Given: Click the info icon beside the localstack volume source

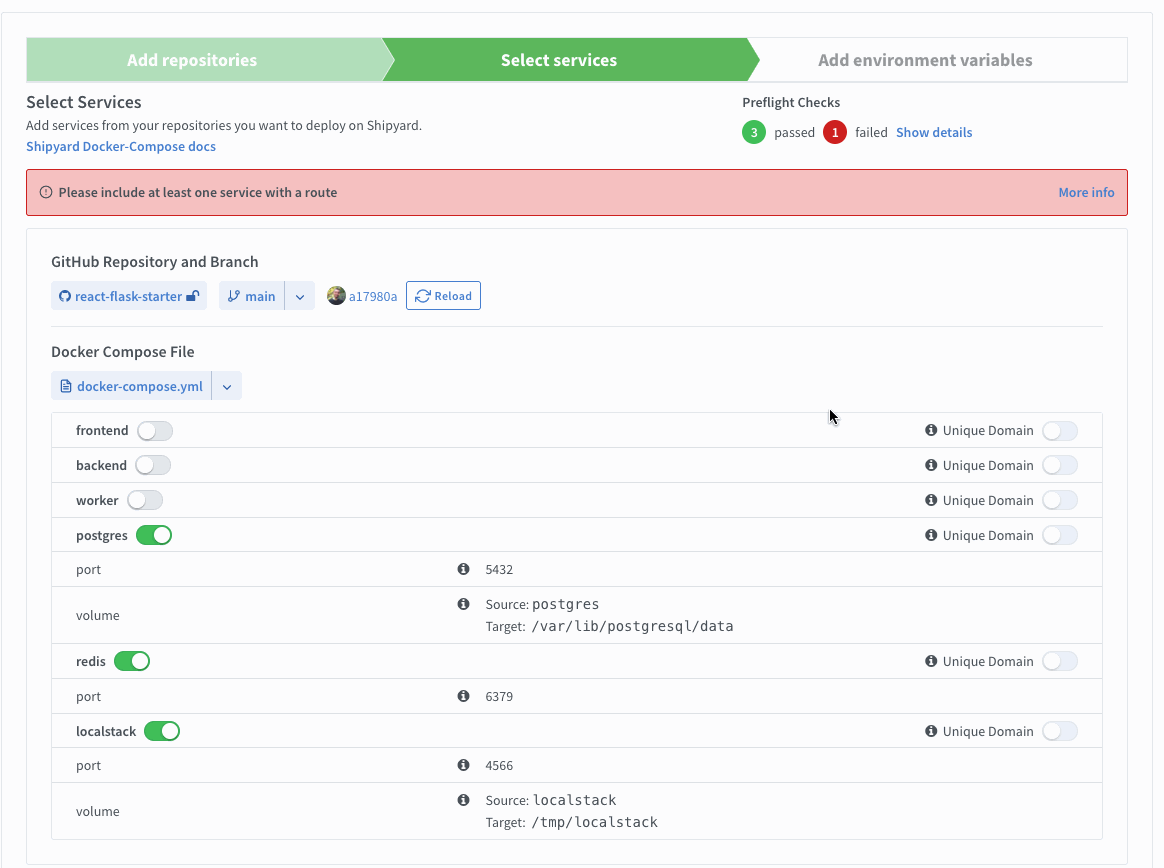Looking at the screenshot, I should click(463, 800).
